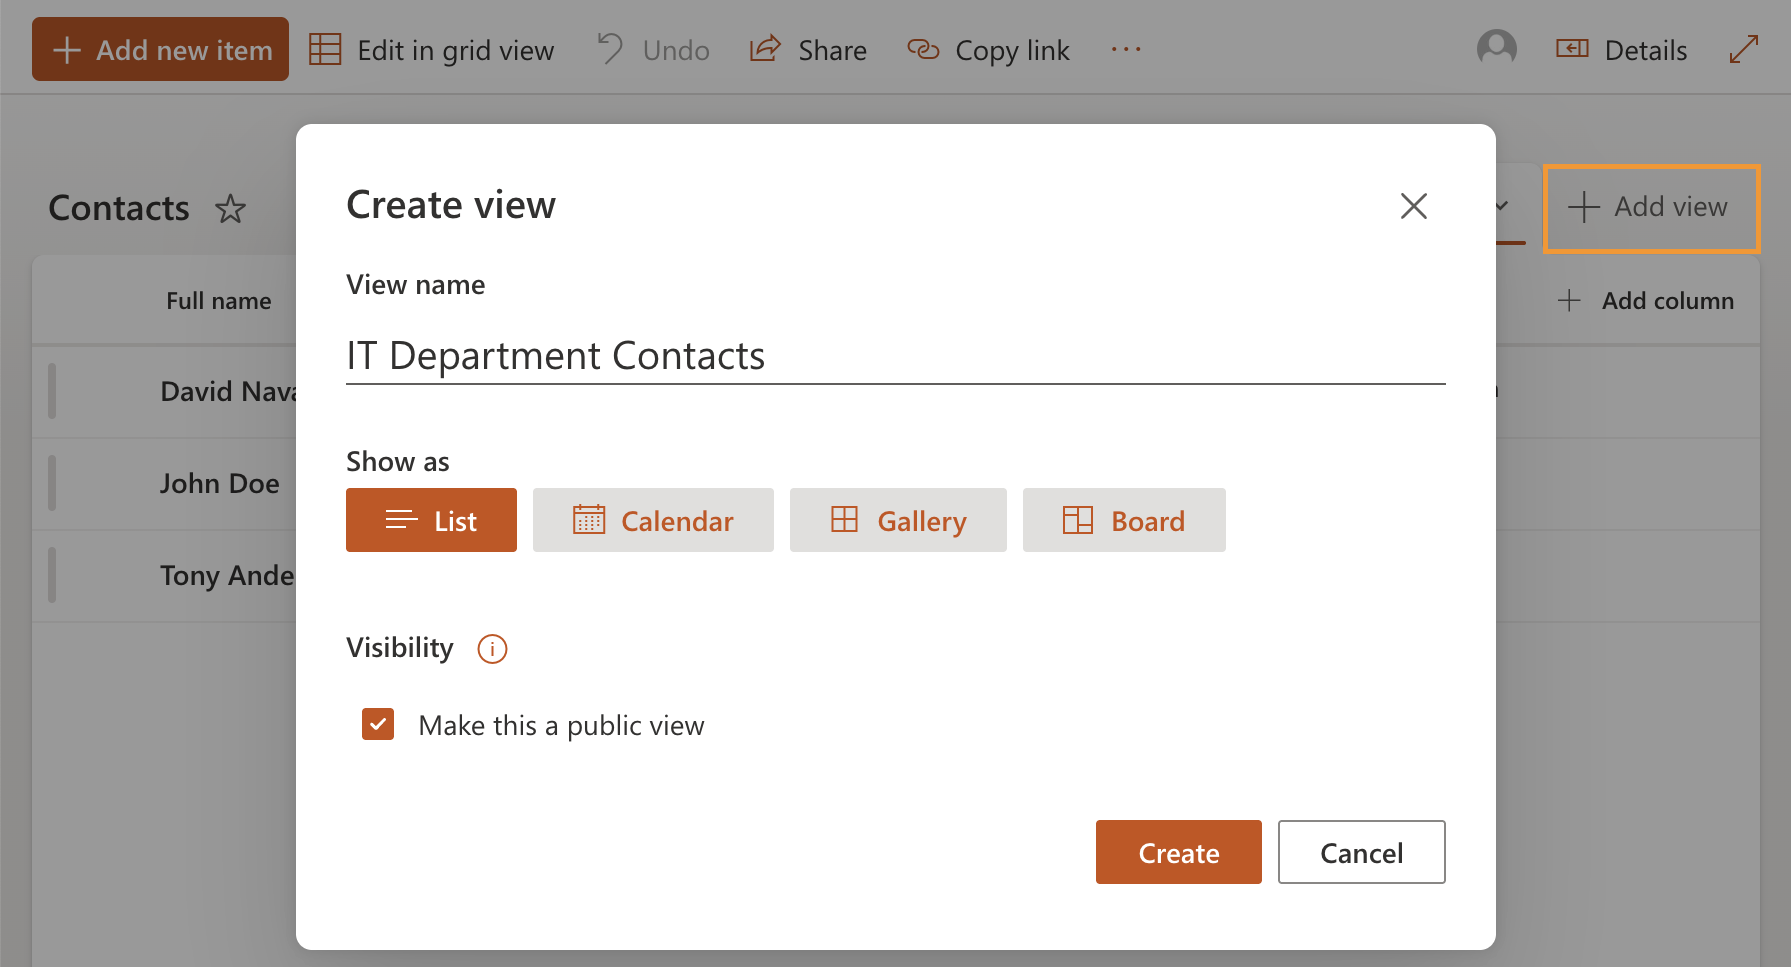Open your account avatar menu
This screenshot has height=967, width=1791.
click(x=1496, y=48)
